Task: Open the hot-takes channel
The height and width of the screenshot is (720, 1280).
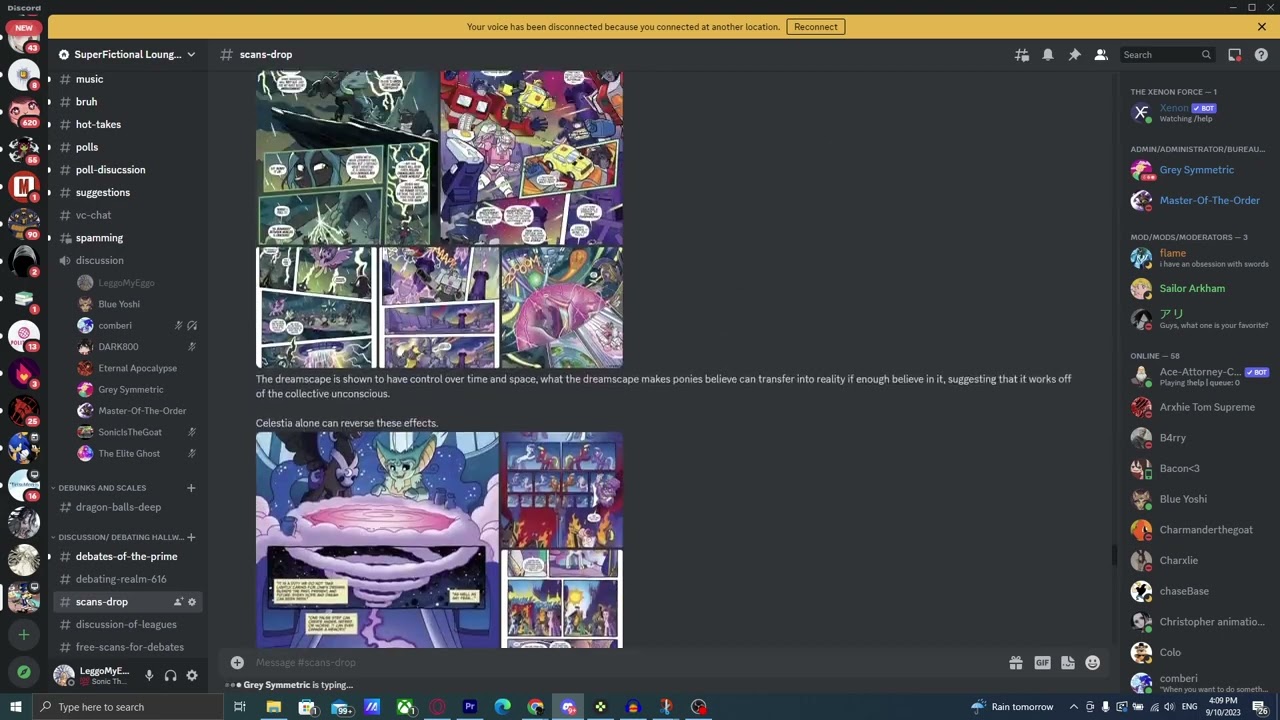Action: coord(127,125)
